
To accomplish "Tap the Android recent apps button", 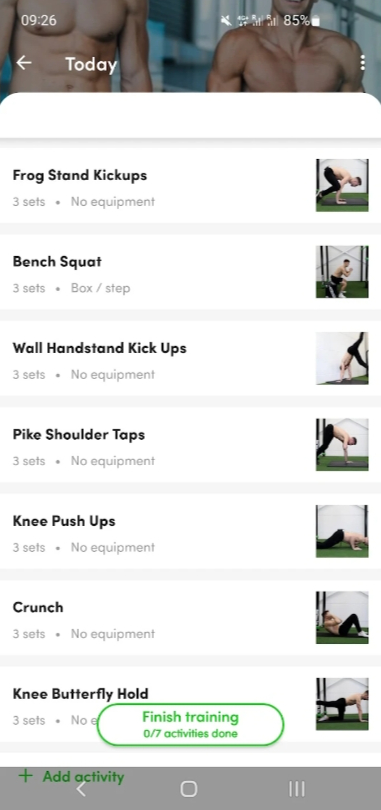I will pos(296,789).
